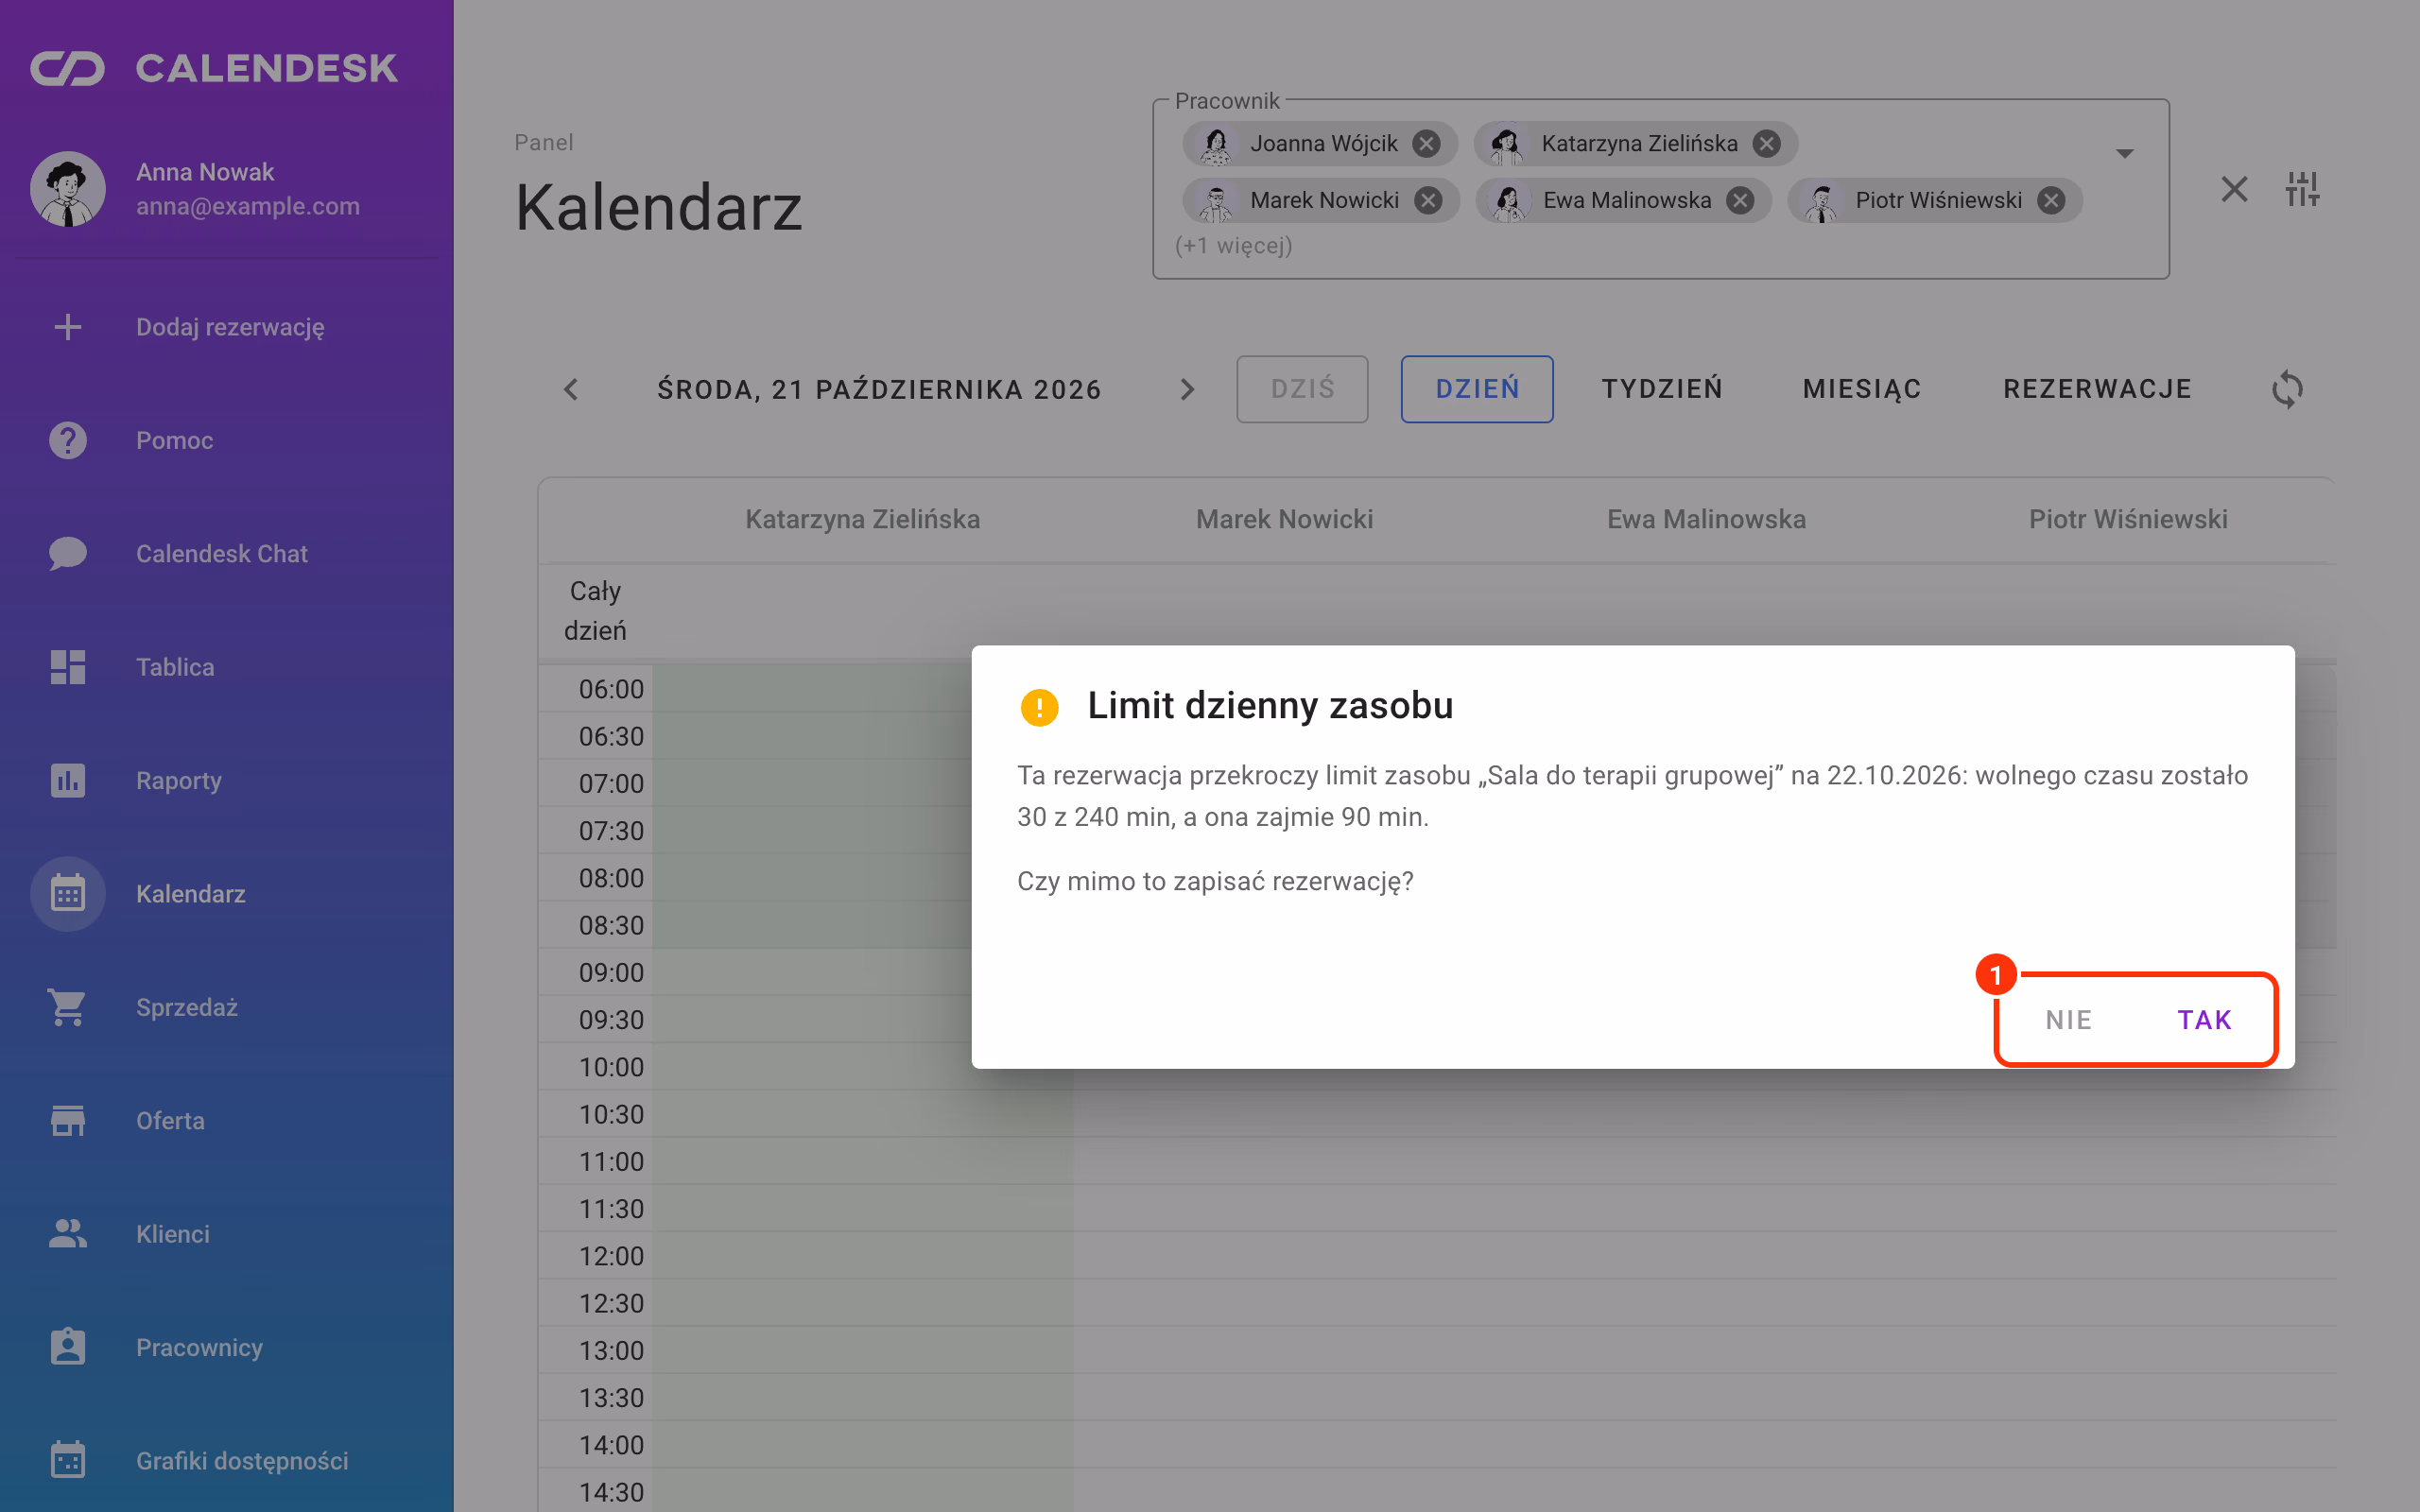Image resolution: width=2420 pixels, height=1512 pixels.
Task: Remove the Piotr Wiśniewski chip
Action: point(2051,201)
